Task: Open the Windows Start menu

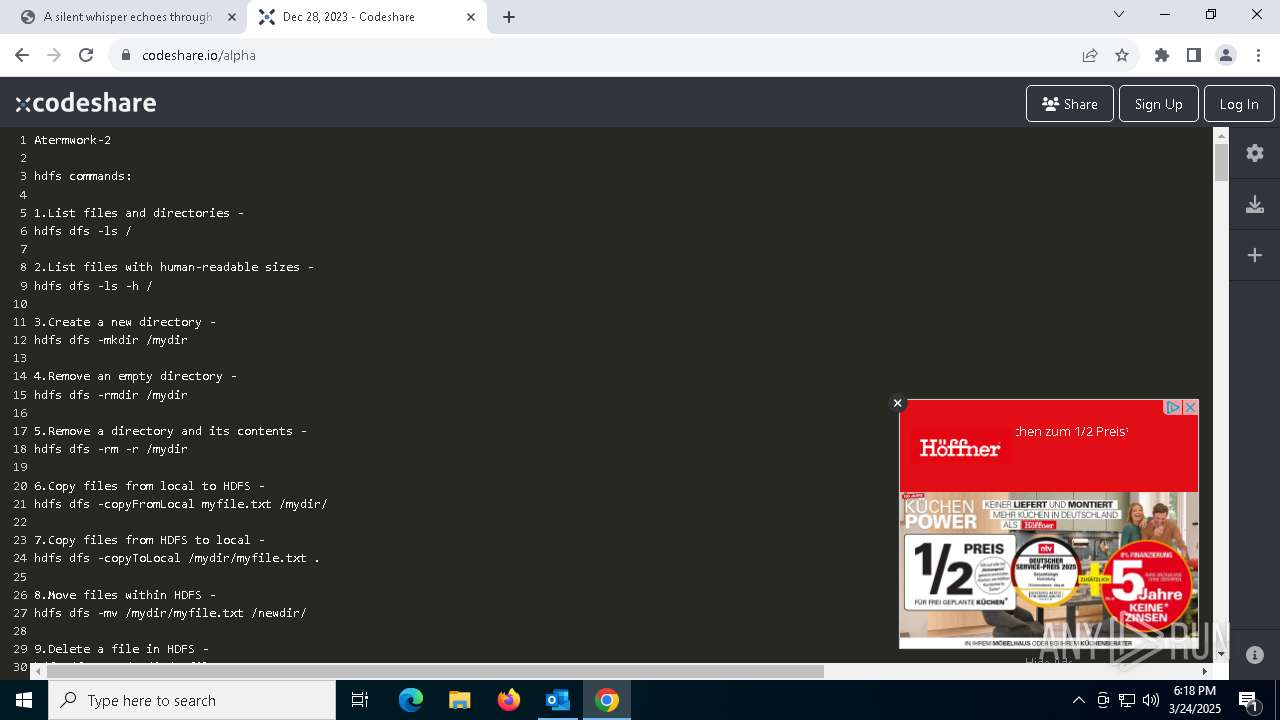Action: (24, 700)
